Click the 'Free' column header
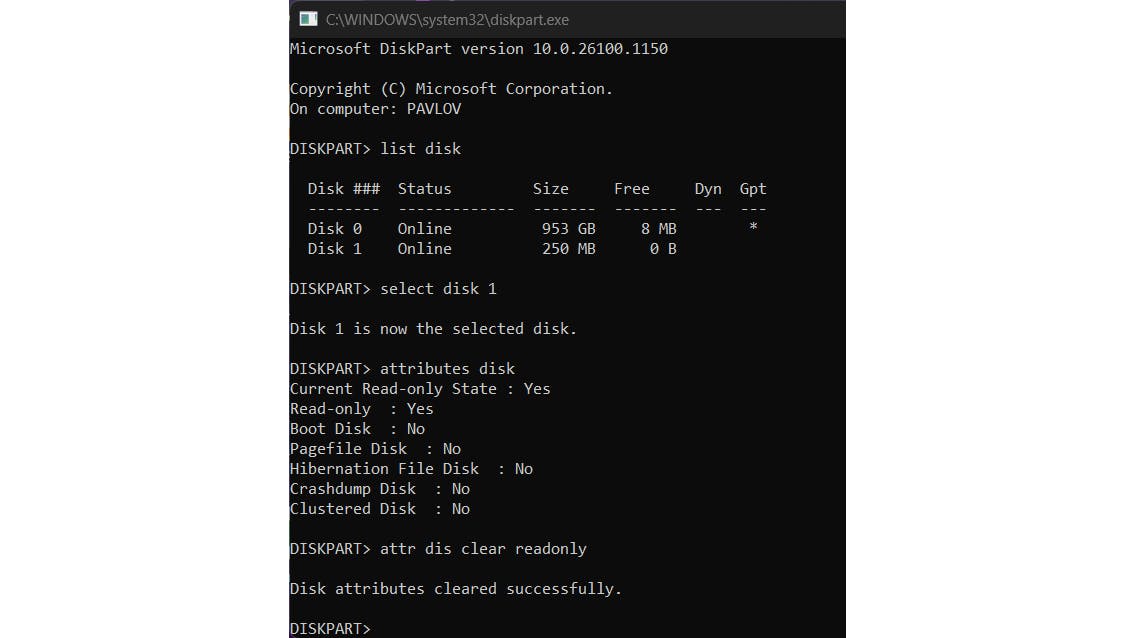The width and height of the screenshot is (1134, 638). pyautogui.click(x=631, y=189)
